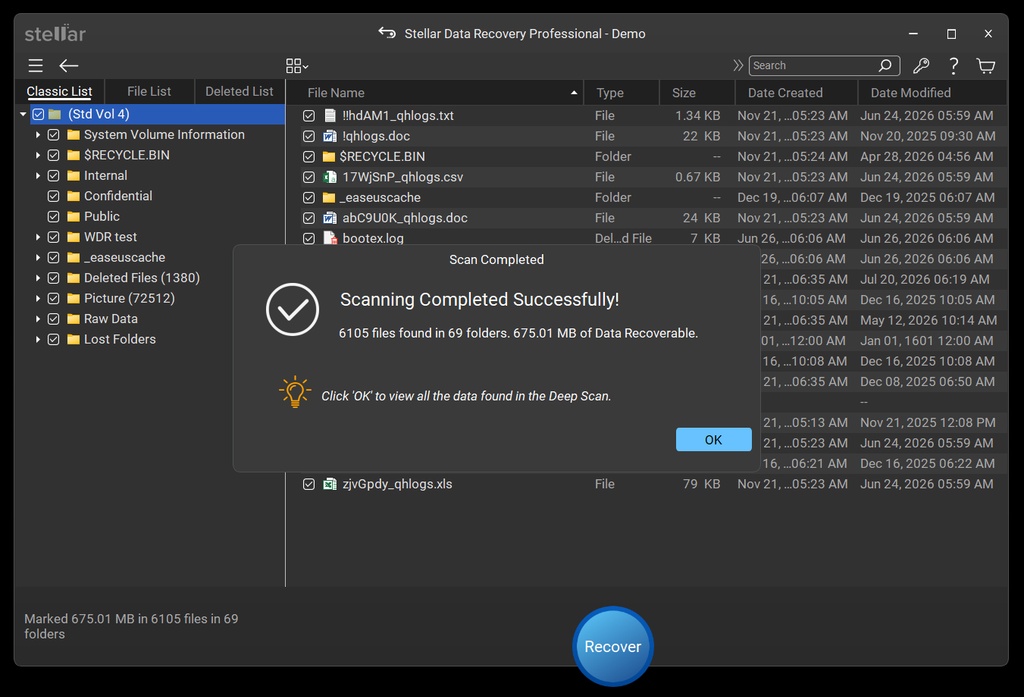Screen dimensions: 1024x697
Task: Open help question mark icon
Action: click(953, 65)
